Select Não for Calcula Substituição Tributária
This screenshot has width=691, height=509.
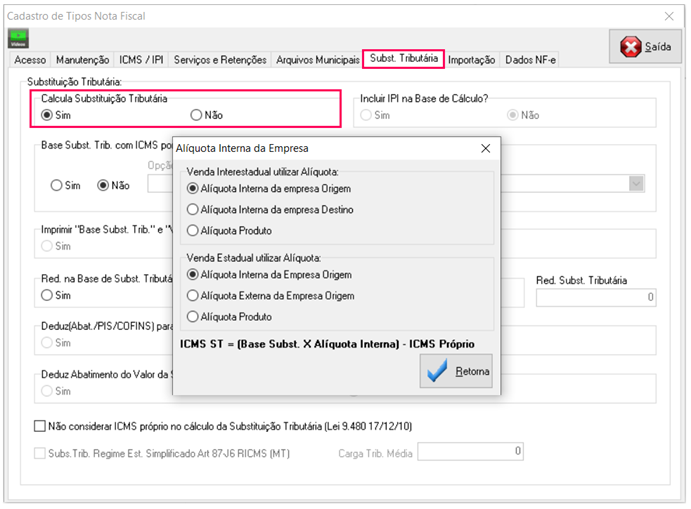coord(196,115)
